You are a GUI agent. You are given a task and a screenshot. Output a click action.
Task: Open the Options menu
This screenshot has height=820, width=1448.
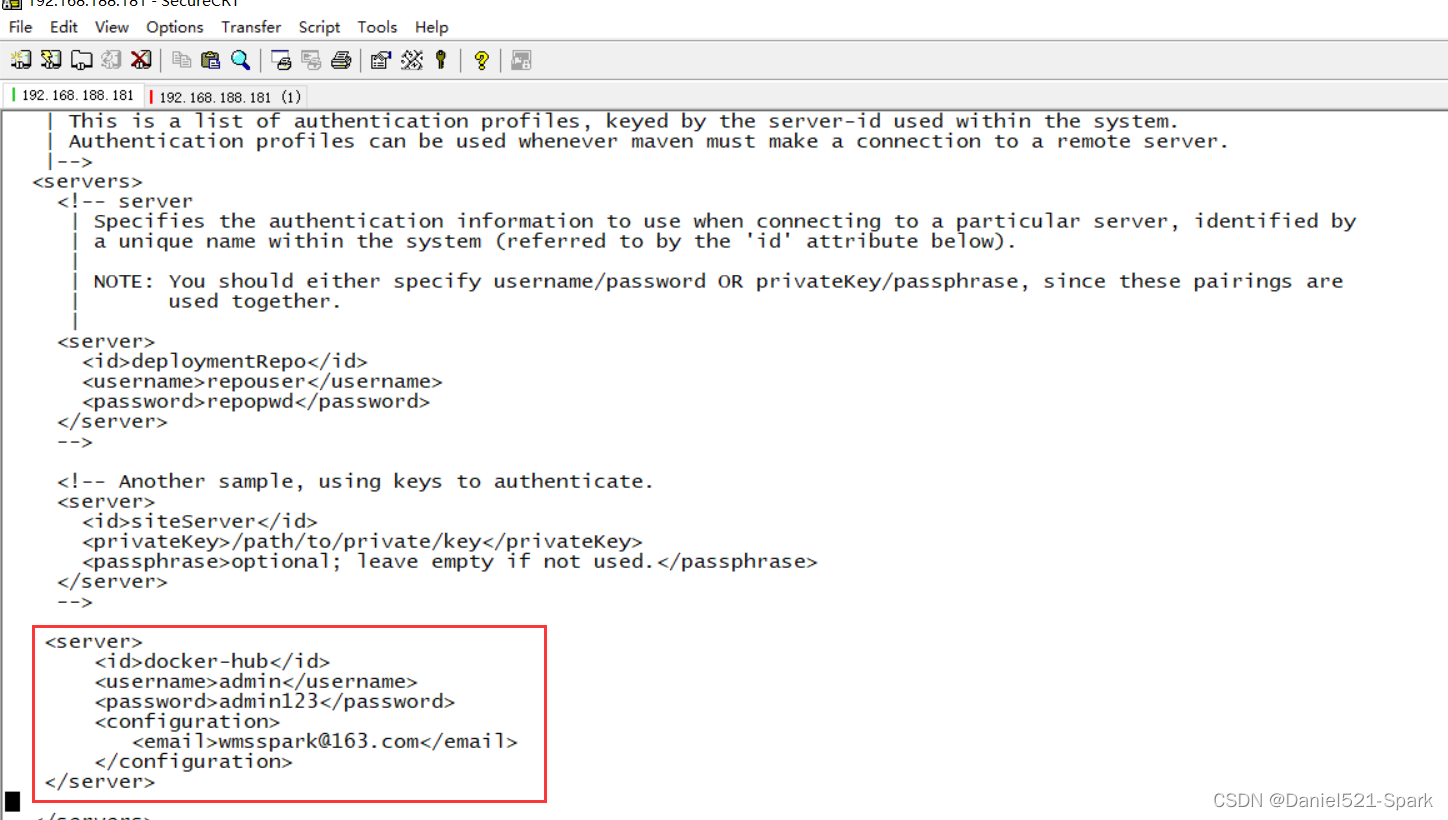(175, 27)
